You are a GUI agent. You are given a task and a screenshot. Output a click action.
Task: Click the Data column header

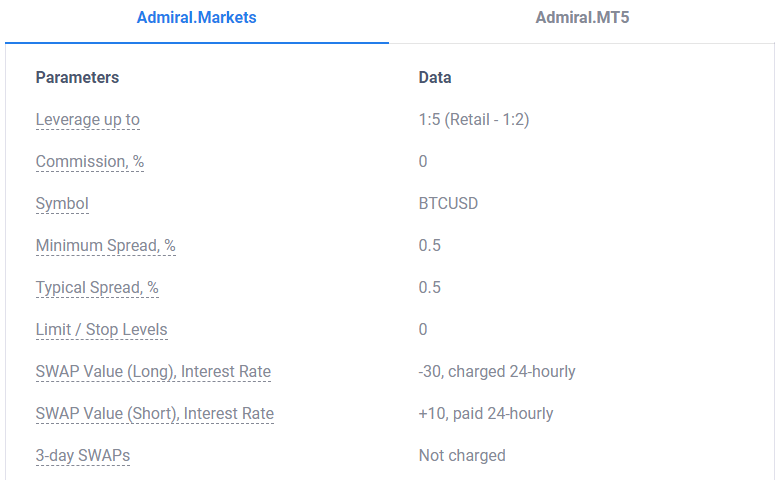[435, 78]
